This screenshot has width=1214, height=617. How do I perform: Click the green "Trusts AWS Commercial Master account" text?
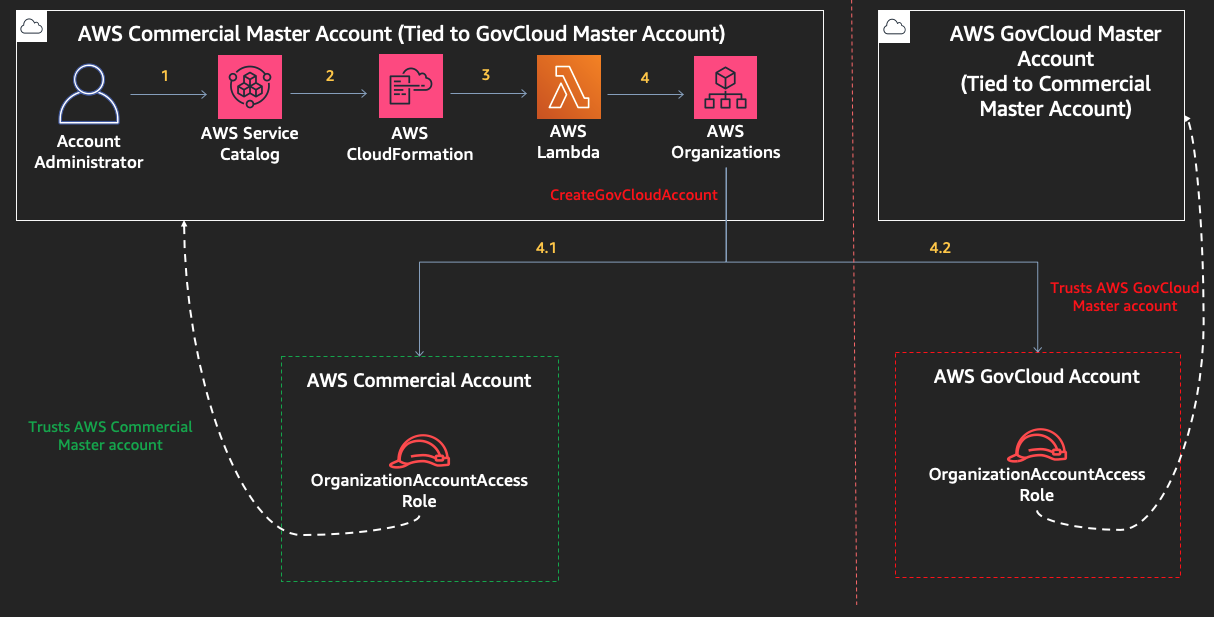[110, 436]
